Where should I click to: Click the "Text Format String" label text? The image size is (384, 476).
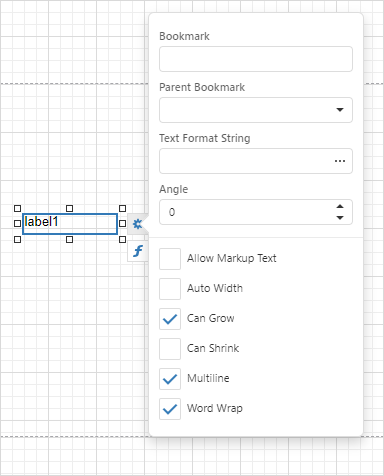click(x=205, y=138)
